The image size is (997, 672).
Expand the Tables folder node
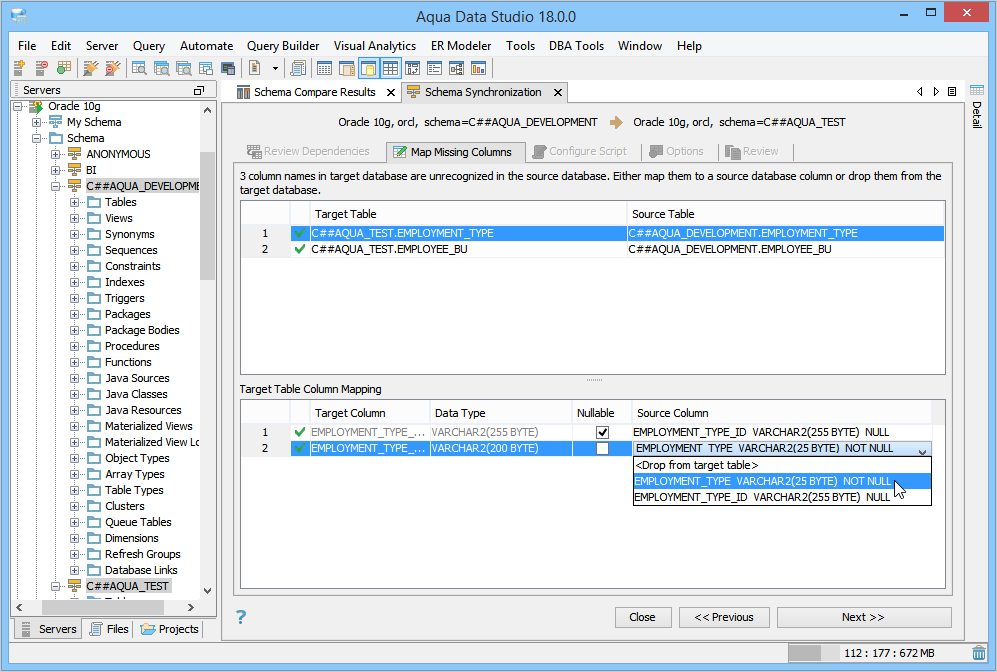pyautogui.click(x=75, y=202)
